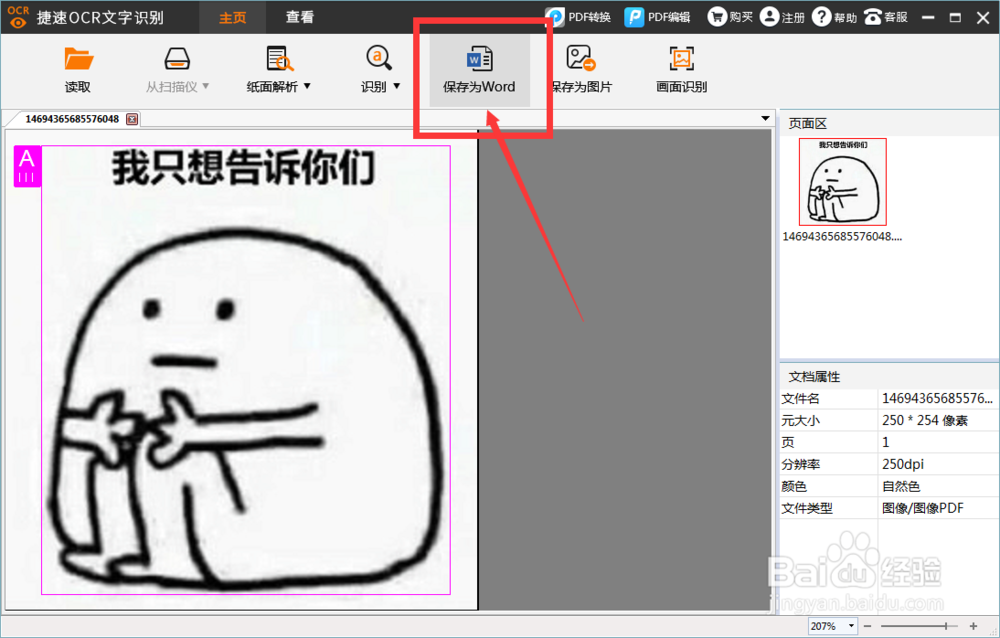Open the 帮助 help
Viewport: 1000px width, 638px height.
point(835,17)
